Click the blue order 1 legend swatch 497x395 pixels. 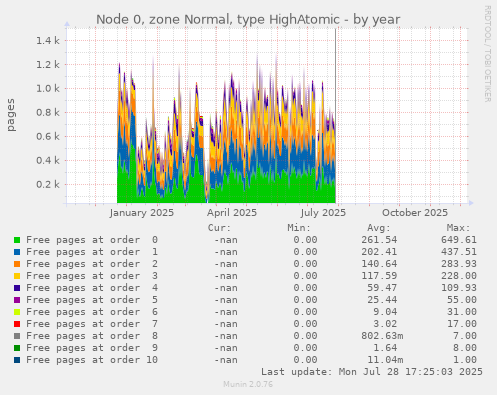(x=17, y=252)
